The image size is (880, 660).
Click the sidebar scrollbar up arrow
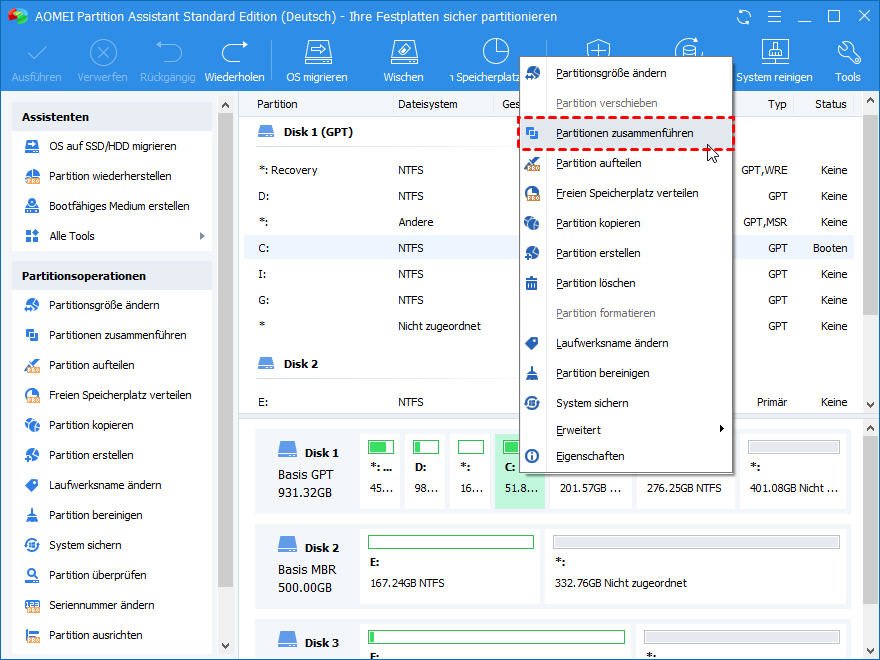(226, 105)
